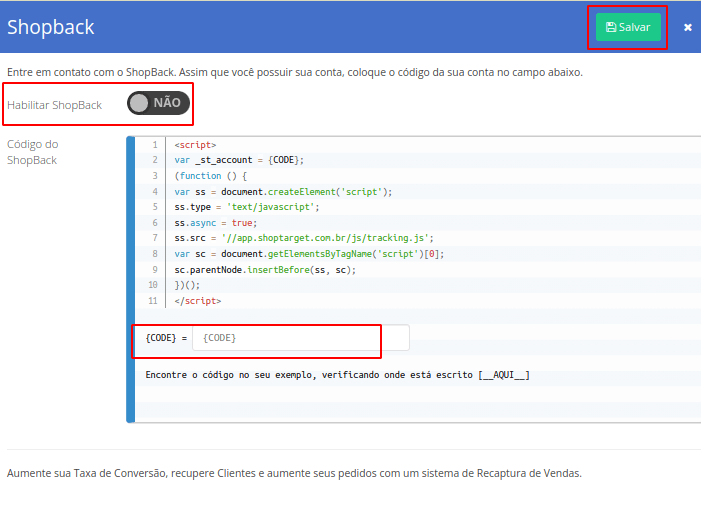Screen dimensions: 701x508
Task: Click code line 'var _st_account = {CODE};'
Action: point(239,160)
